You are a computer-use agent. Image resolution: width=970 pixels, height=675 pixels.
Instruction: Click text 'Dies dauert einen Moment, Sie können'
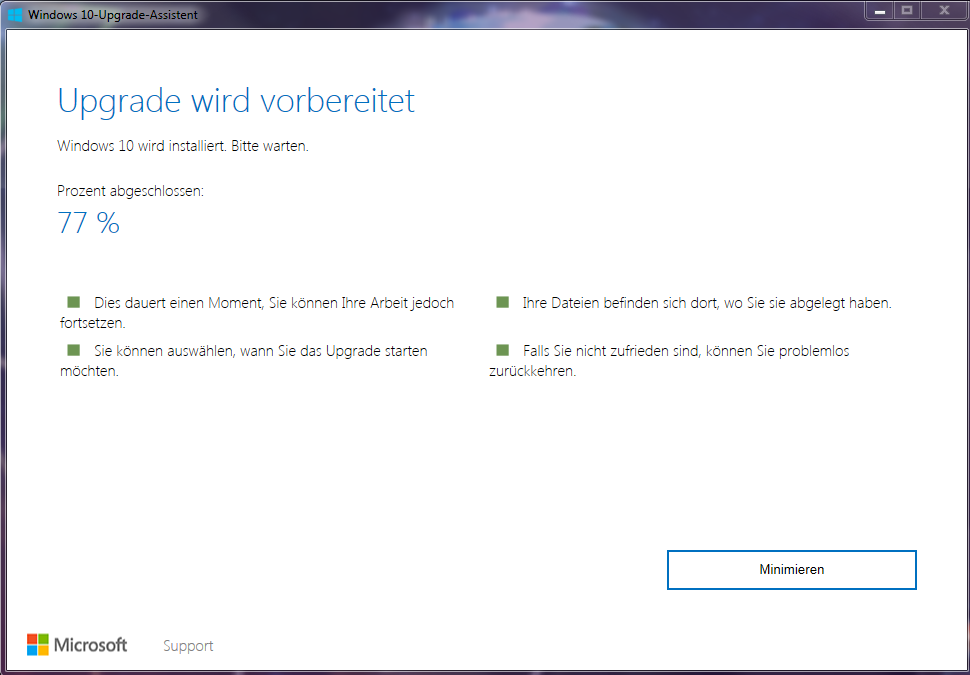(x=216, y=303)
